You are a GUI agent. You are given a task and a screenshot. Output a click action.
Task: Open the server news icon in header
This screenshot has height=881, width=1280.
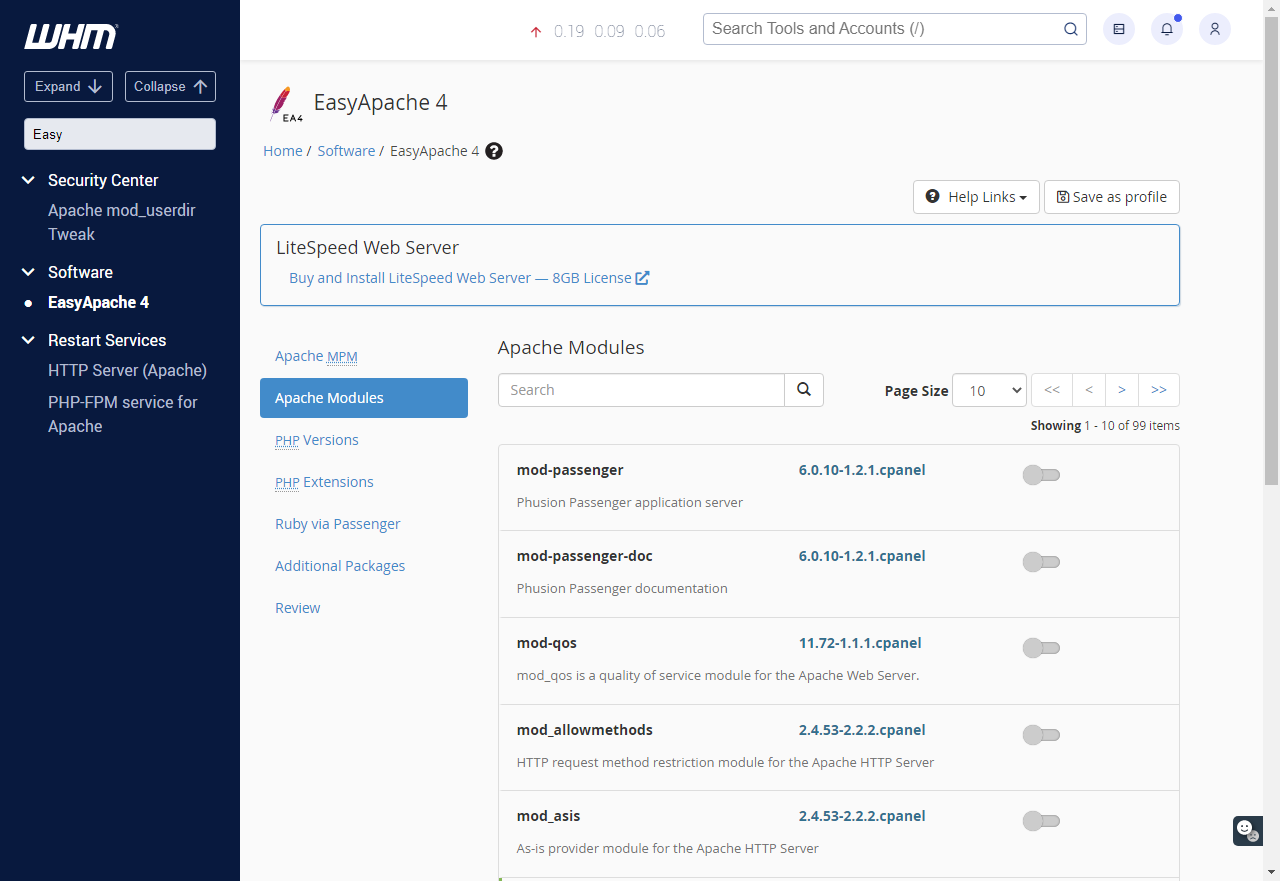coord(1119,29)
